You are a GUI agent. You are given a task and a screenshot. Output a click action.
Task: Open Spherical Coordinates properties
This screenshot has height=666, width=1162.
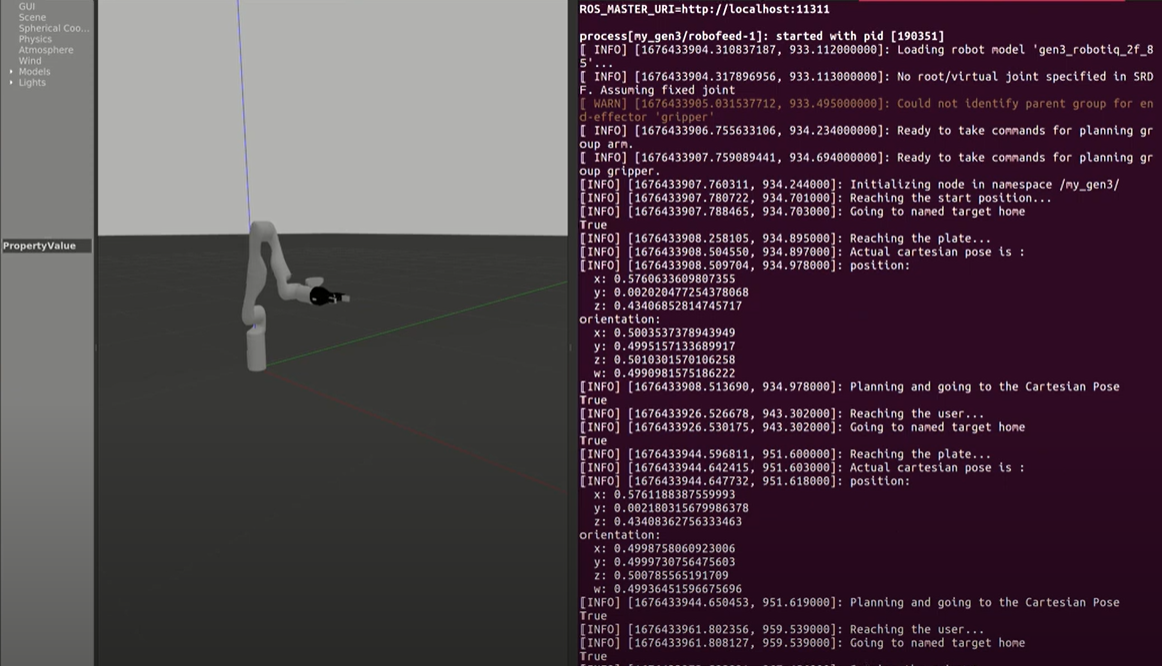point(53,29)
